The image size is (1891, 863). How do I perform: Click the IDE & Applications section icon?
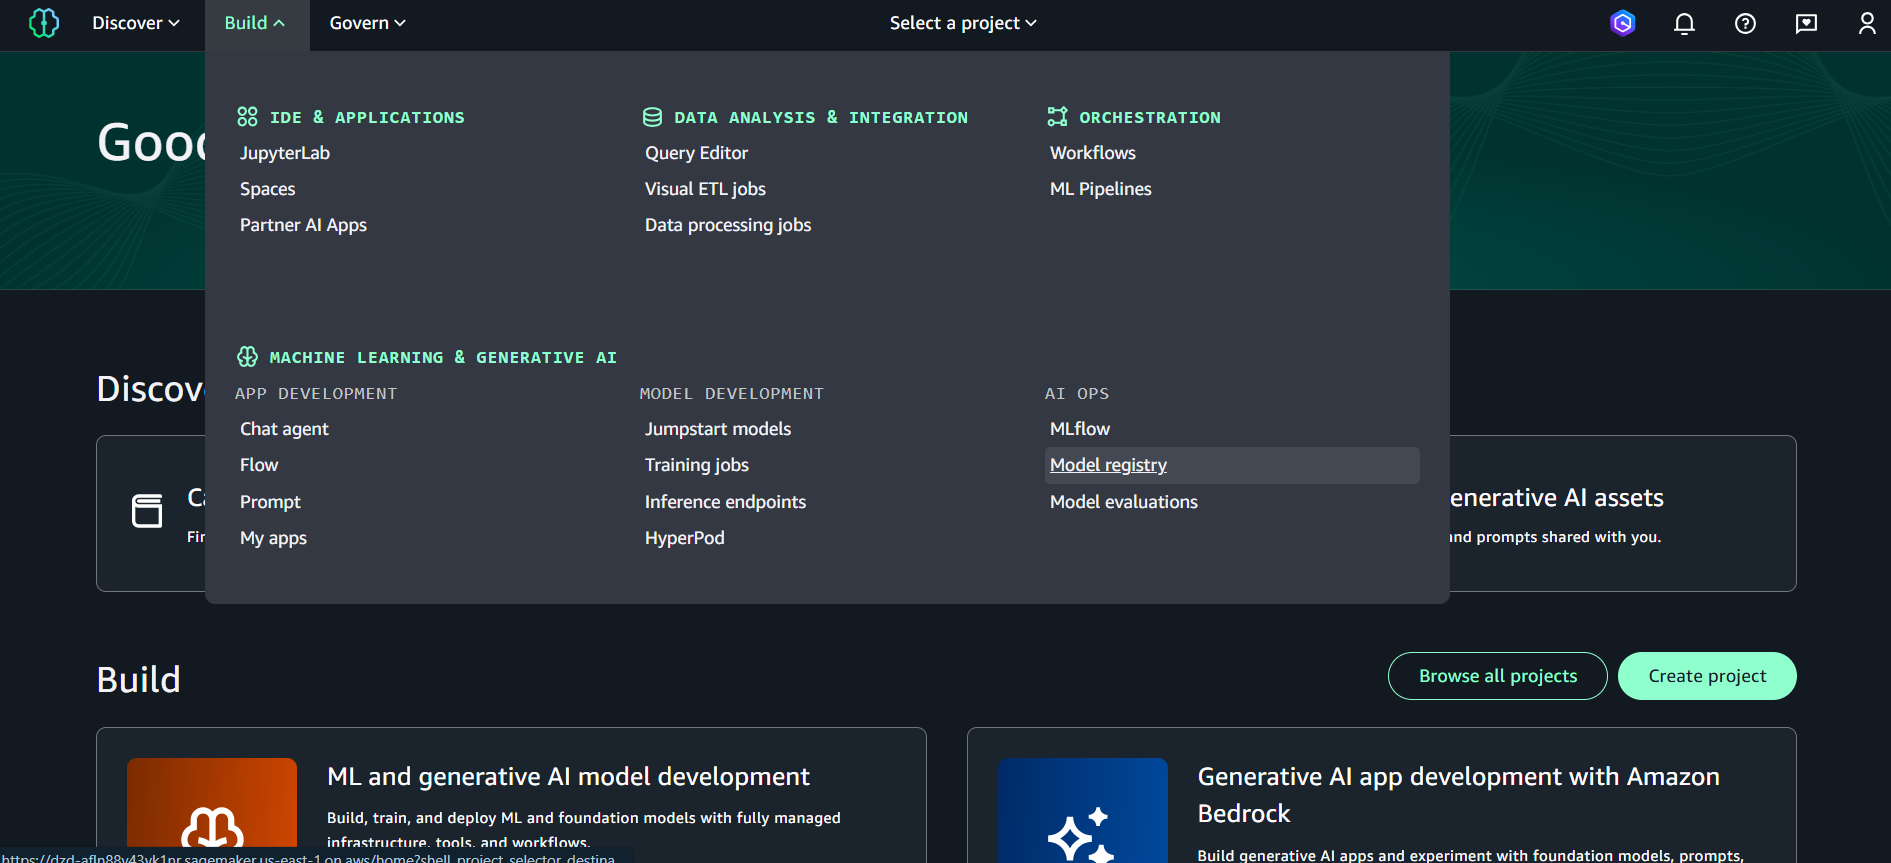coord(247,117)
